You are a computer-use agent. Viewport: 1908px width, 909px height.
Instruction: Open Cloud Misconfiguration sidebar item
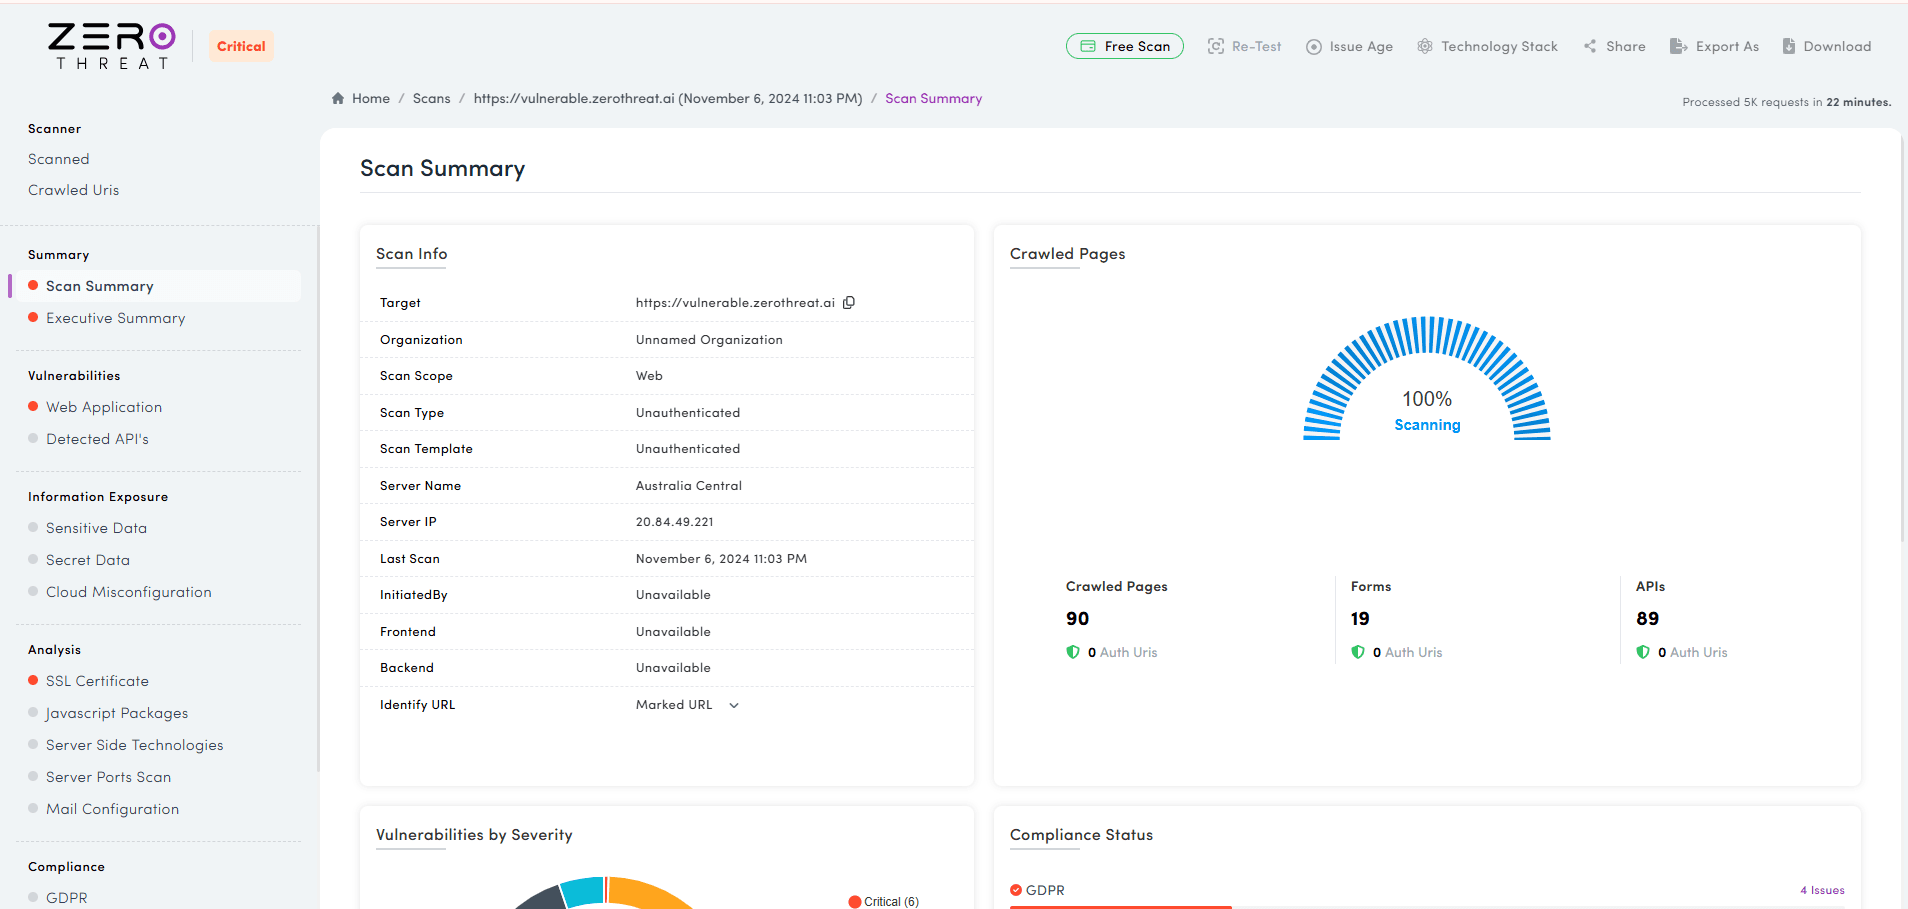[129, 592]
